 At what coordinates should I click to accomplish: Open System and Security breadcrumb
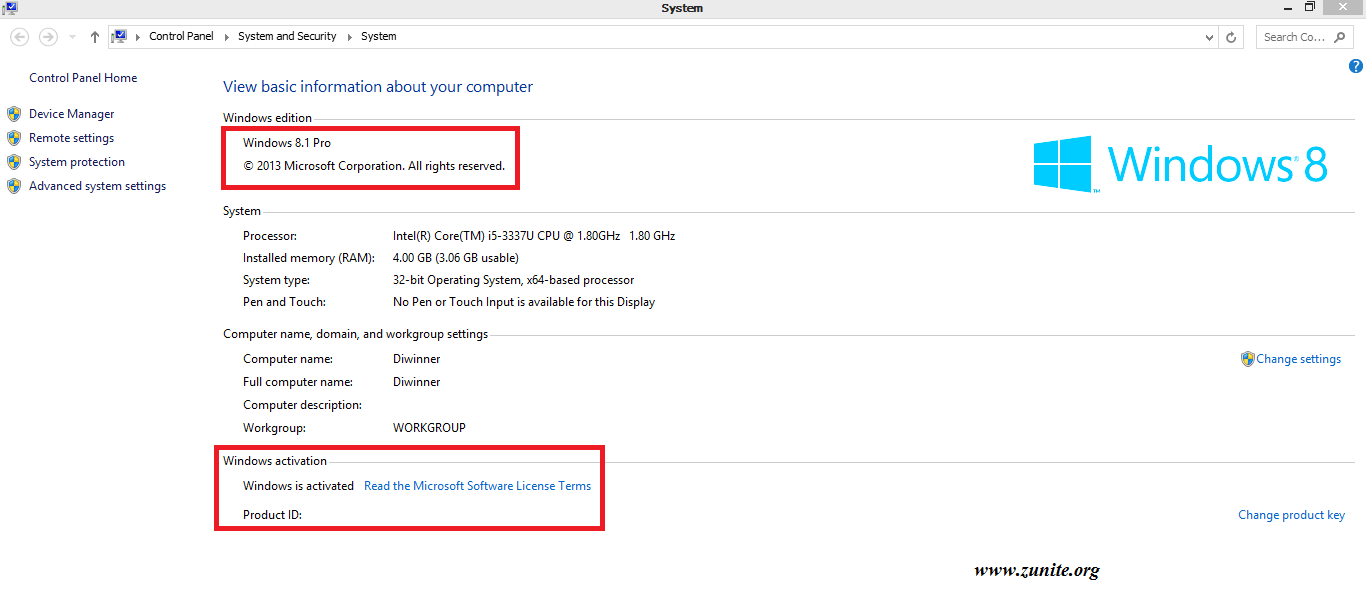287,36
